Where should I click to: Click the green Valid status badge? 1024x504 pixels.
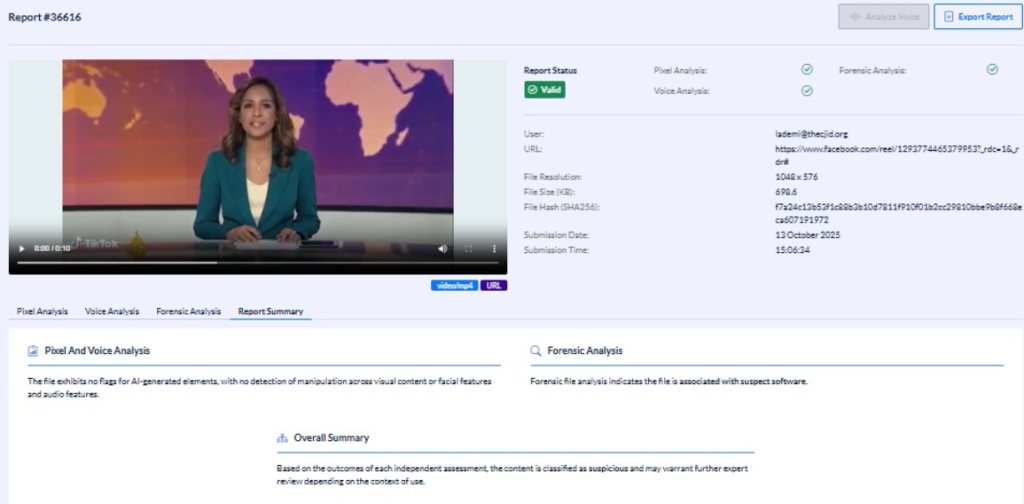coord(545,90)
